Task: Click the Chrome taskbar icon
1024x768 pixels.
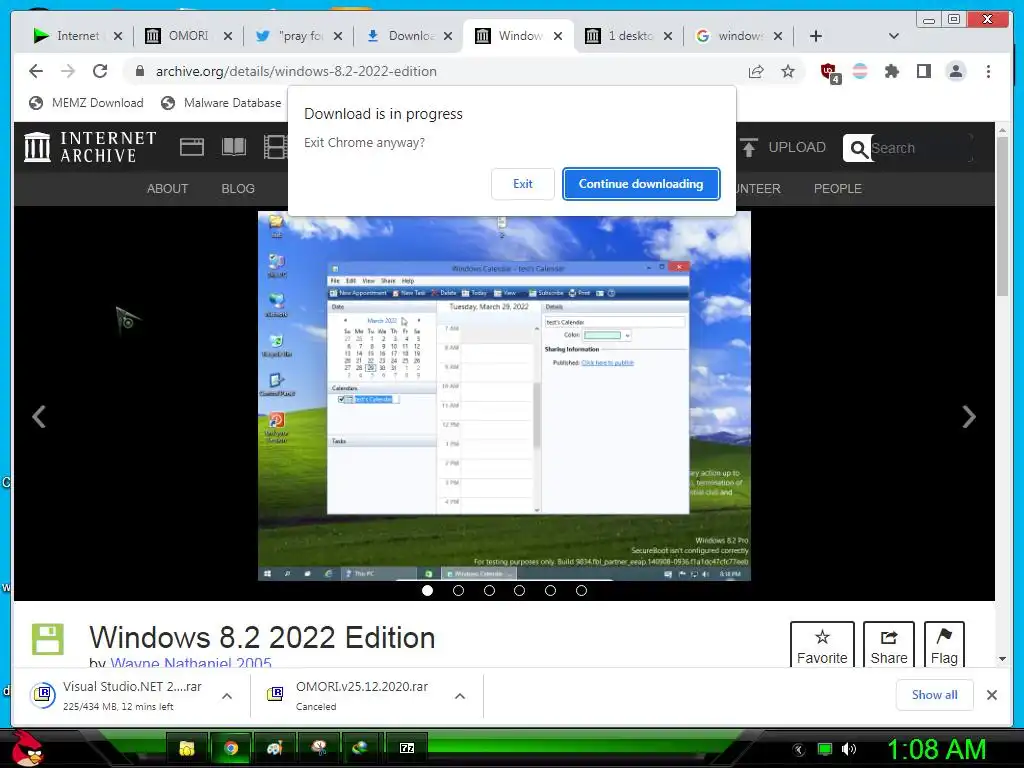Action: tap(231, 748)
